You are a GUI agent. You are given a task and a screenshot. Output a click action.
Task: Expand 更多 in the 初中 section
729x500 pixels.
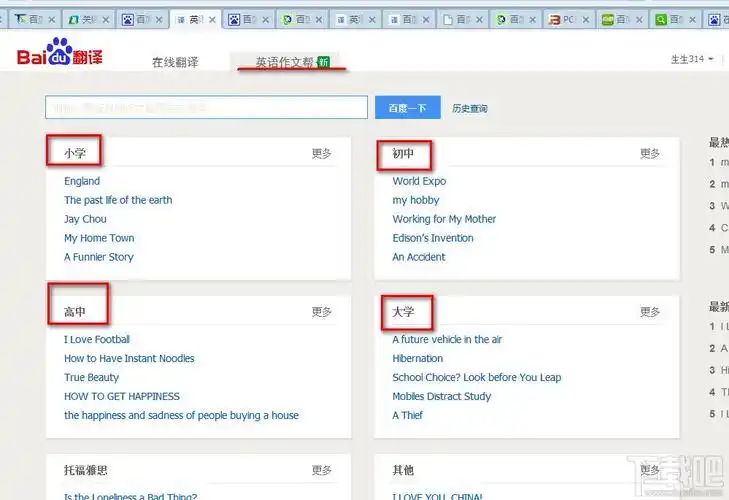(650, 154)
